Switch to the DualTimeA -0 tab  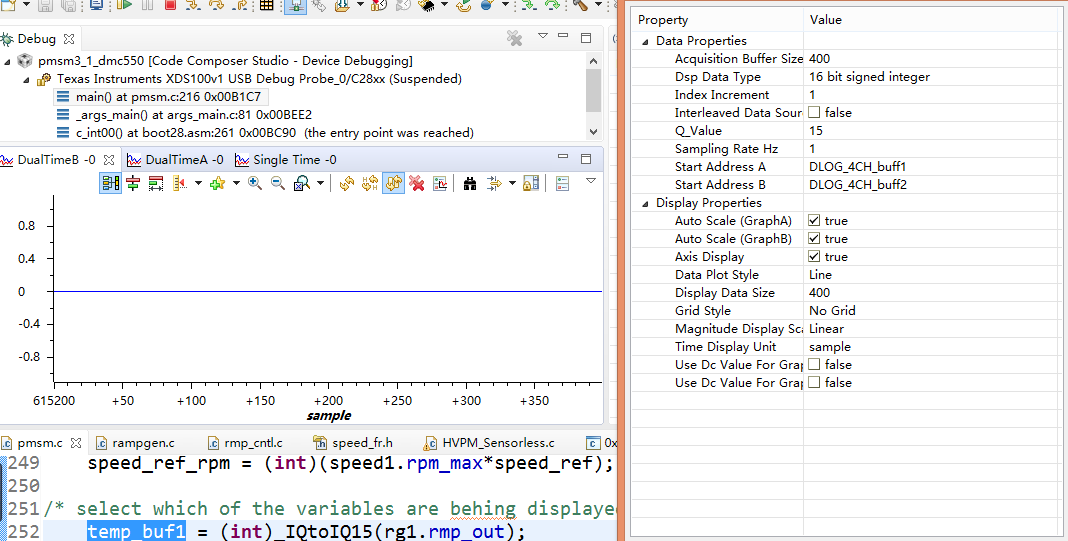(x=176, y=160)
